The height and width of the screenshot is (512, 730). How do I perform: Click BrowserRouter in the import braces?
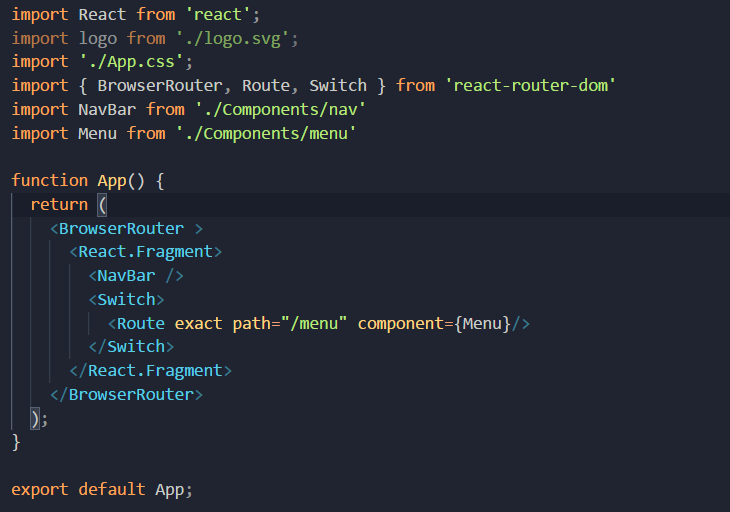160,86
